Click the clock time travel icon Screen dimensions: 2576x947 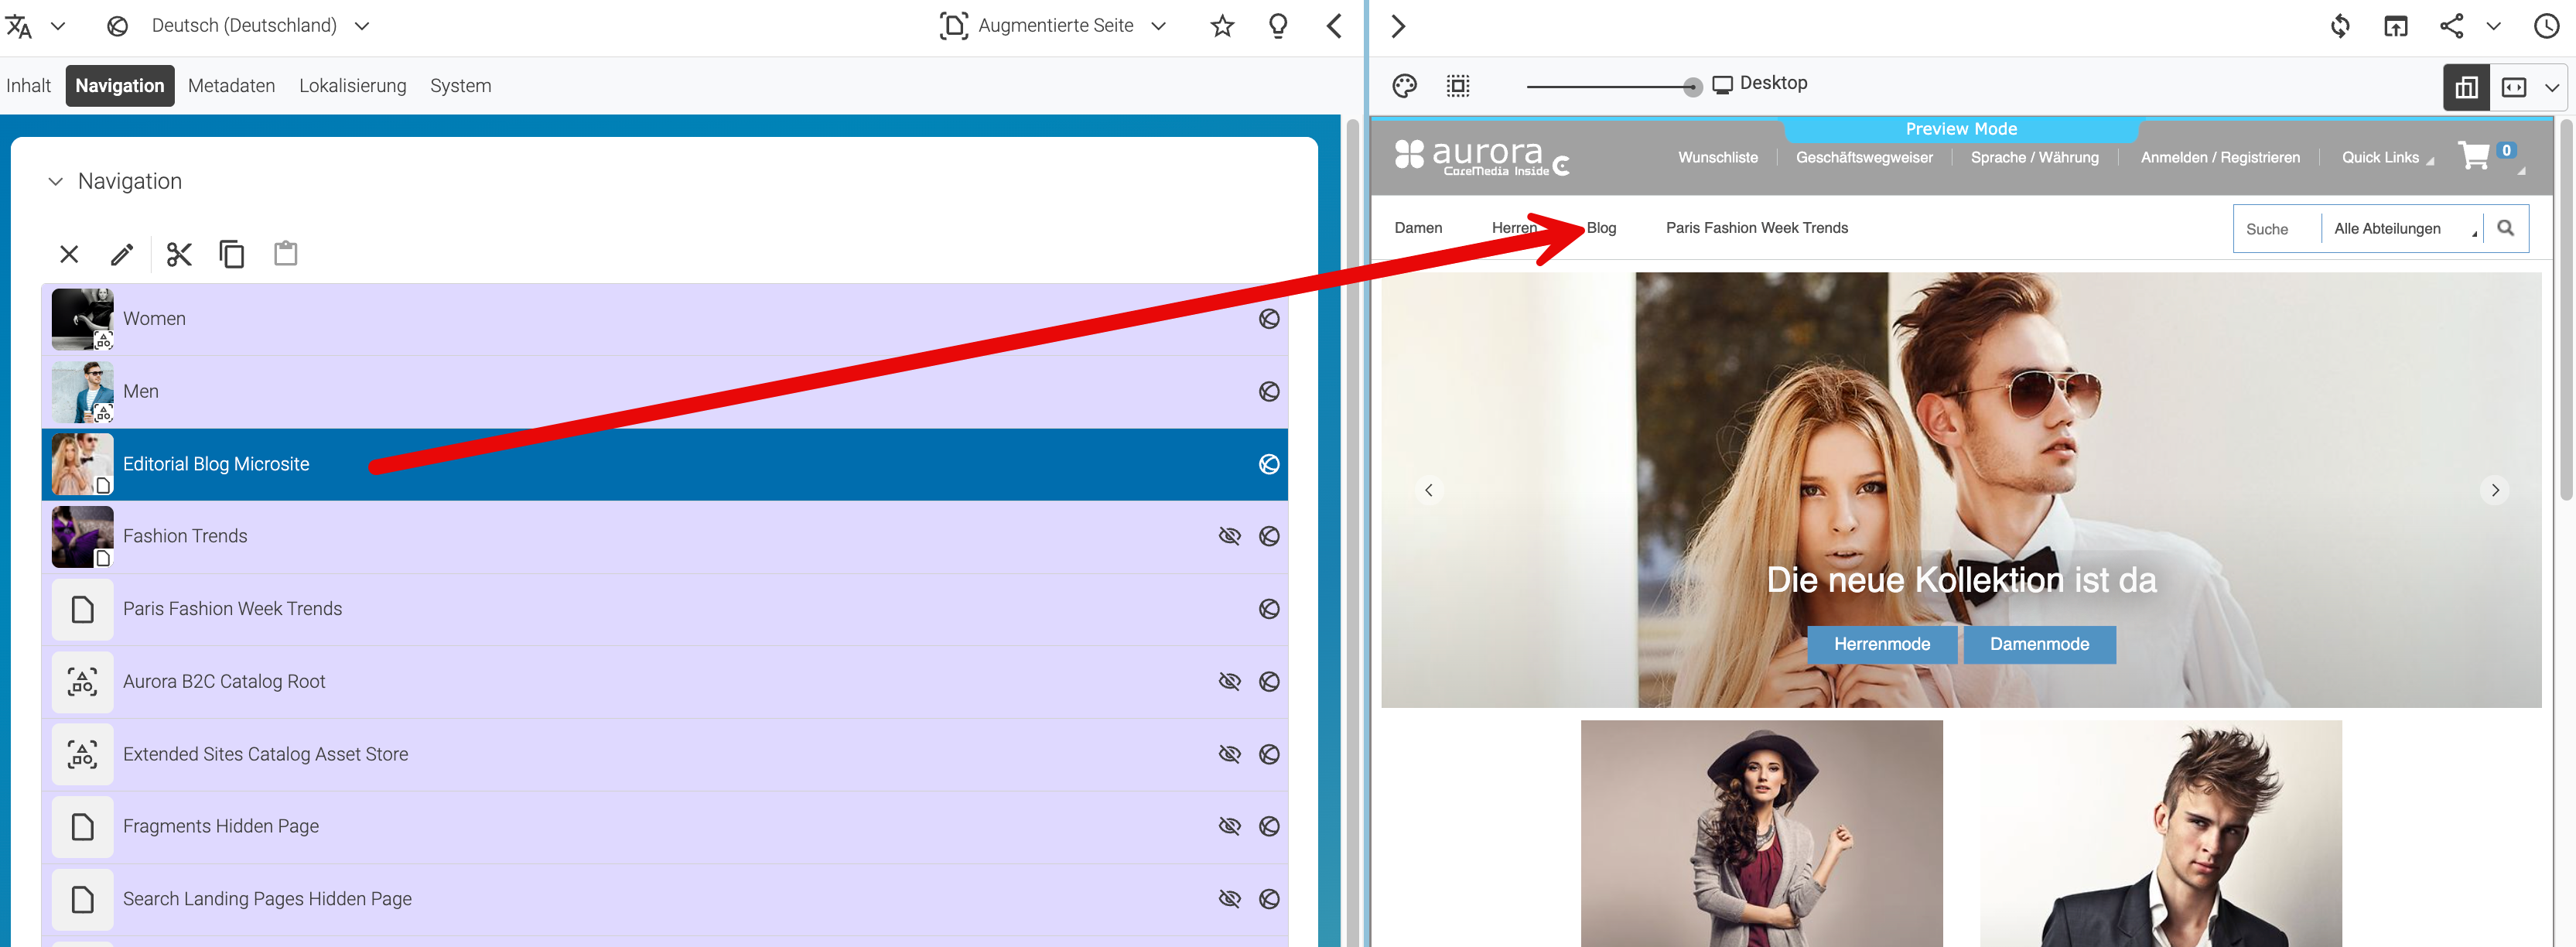[2547, 26]
